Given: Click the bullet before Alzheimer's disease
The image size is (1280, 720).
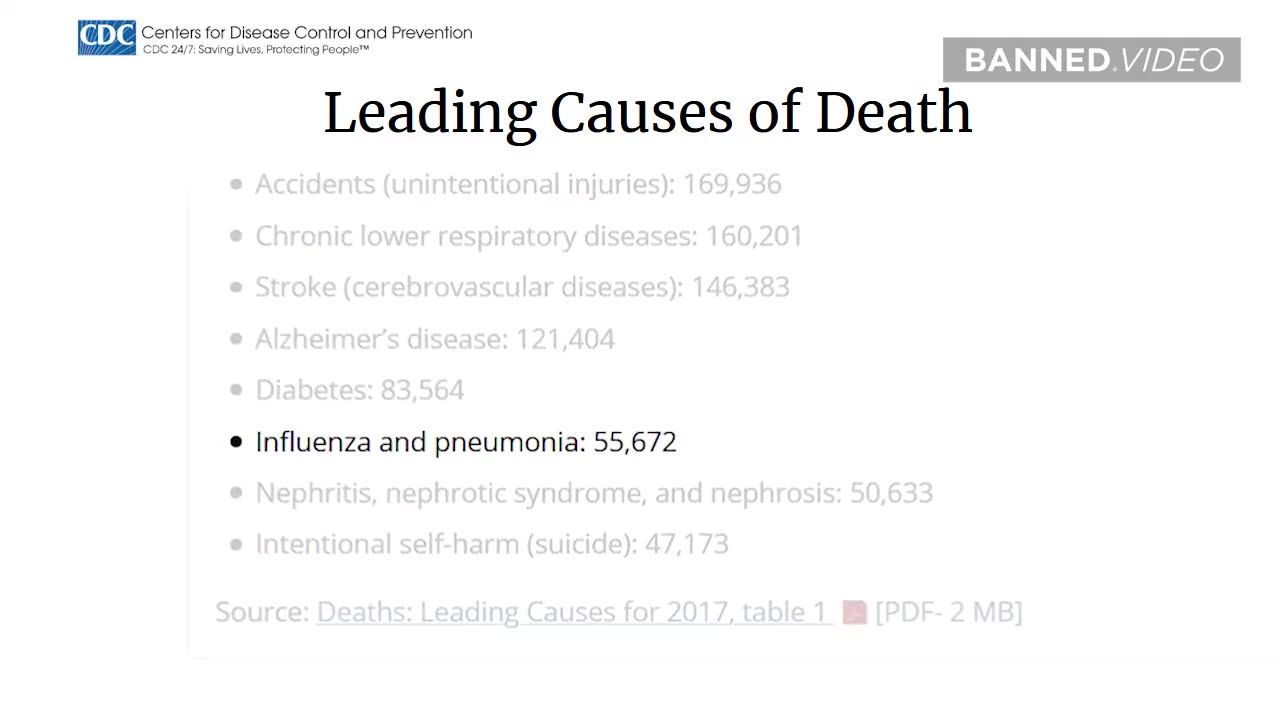Looking at the screenshot, I should click(x=236, y=339).
